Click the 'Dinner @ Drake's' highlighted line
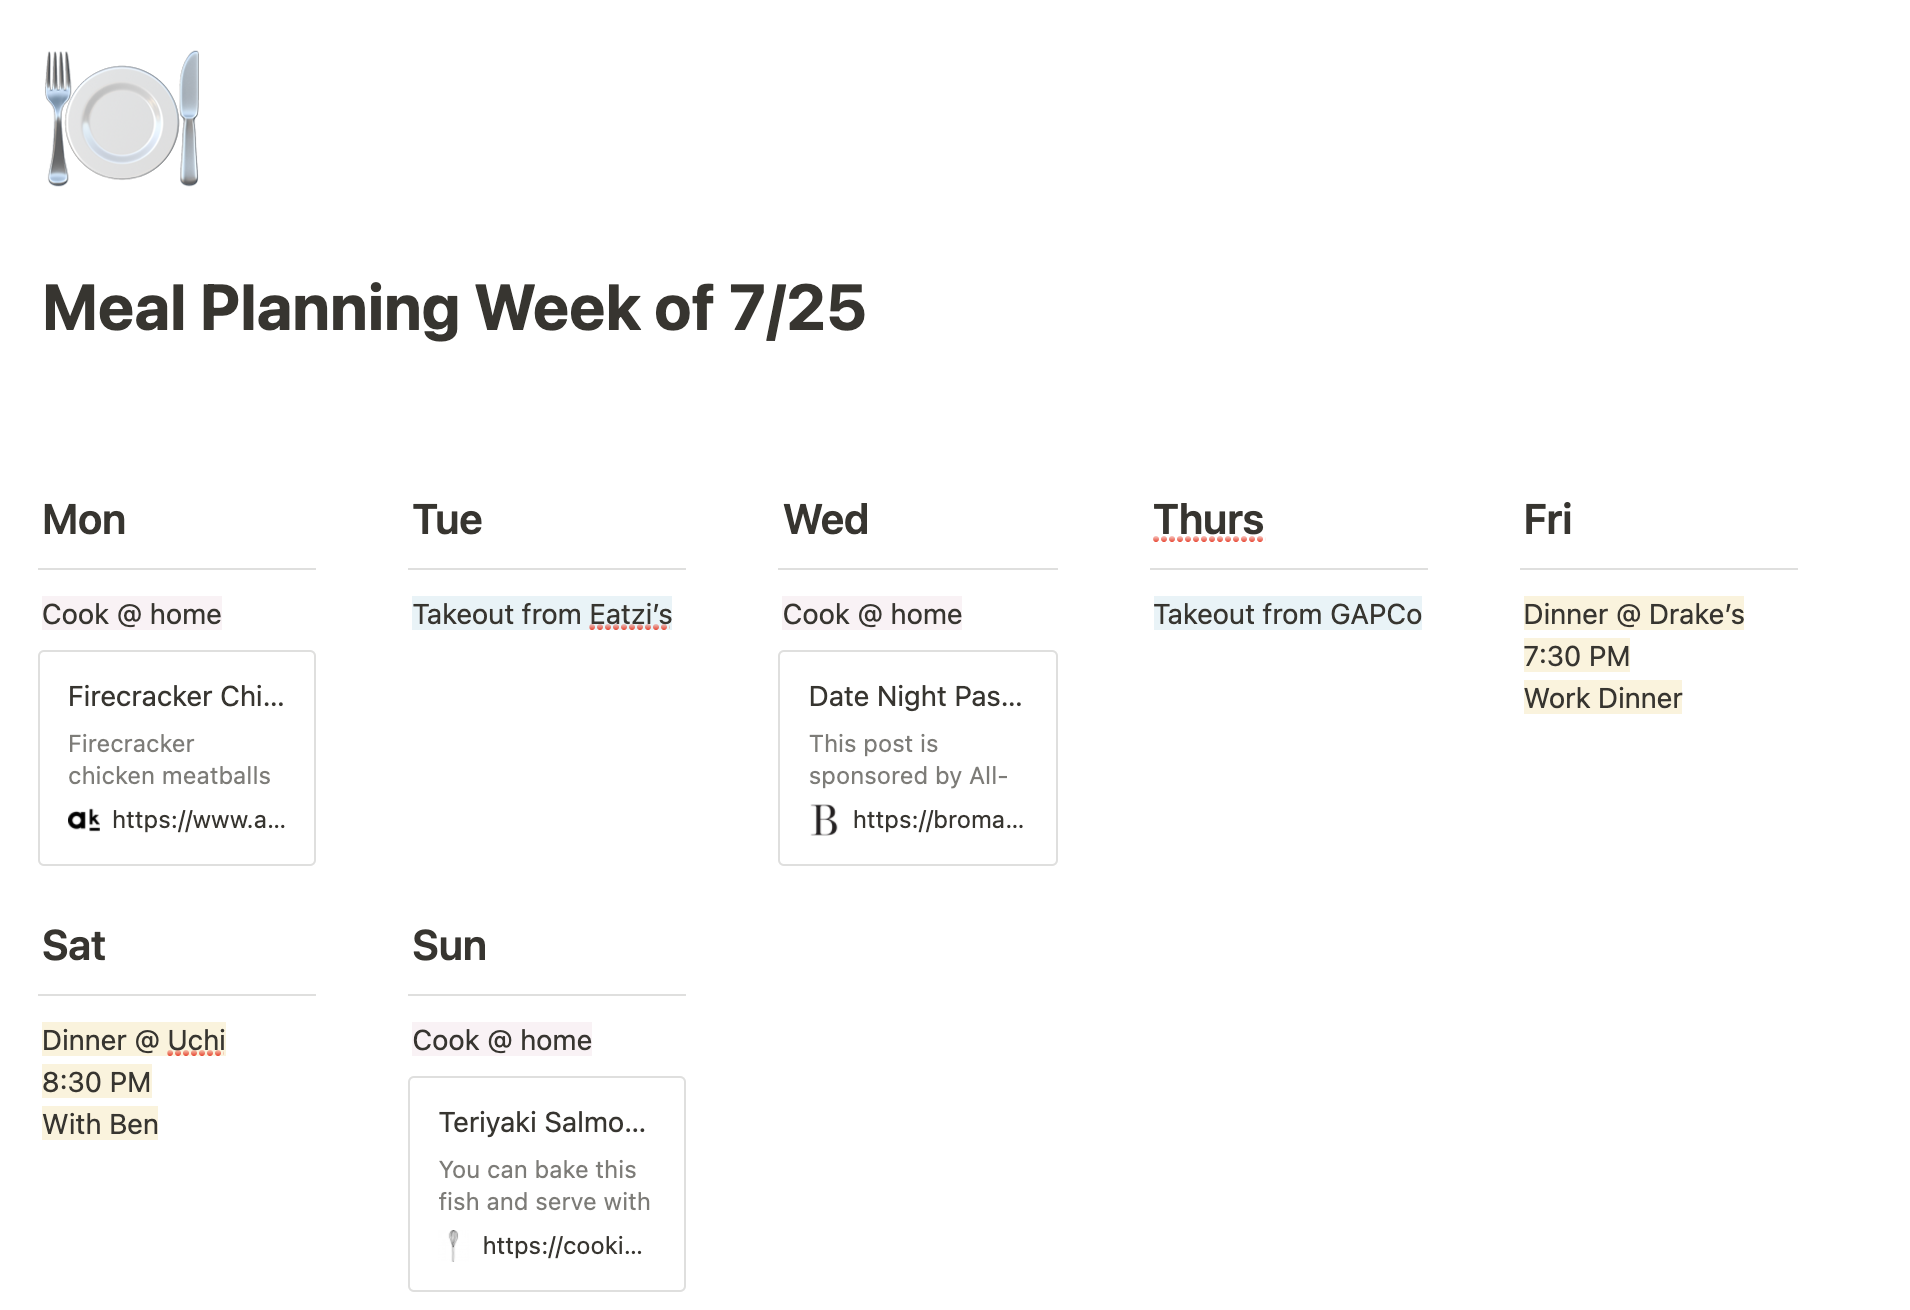This screenshot has width=1910, height=1310. click(1633, 614)
